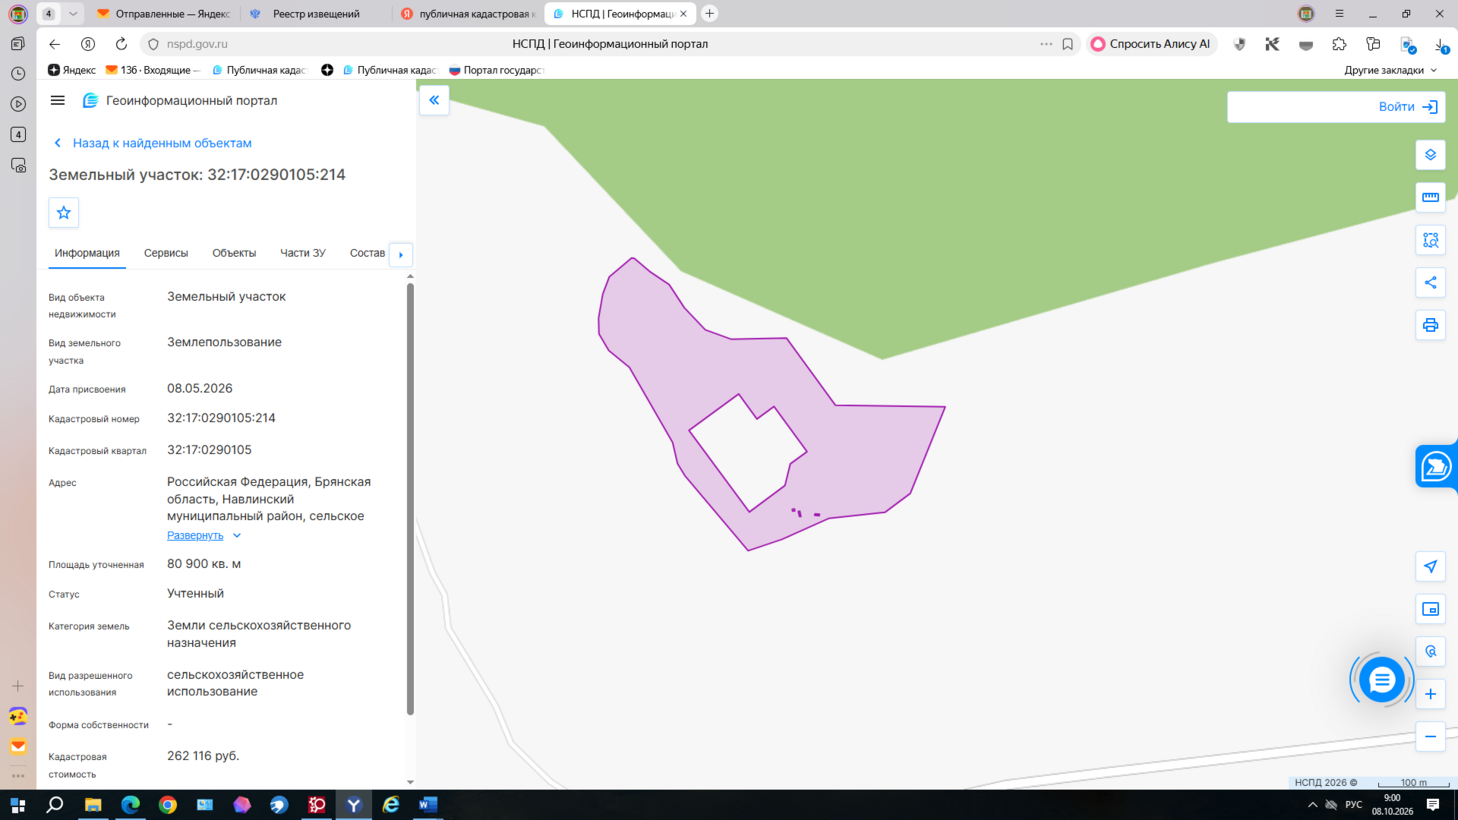Screen dimensions: 1458x820
Task: Click the Войти login button
Action: pos(1336,107)
